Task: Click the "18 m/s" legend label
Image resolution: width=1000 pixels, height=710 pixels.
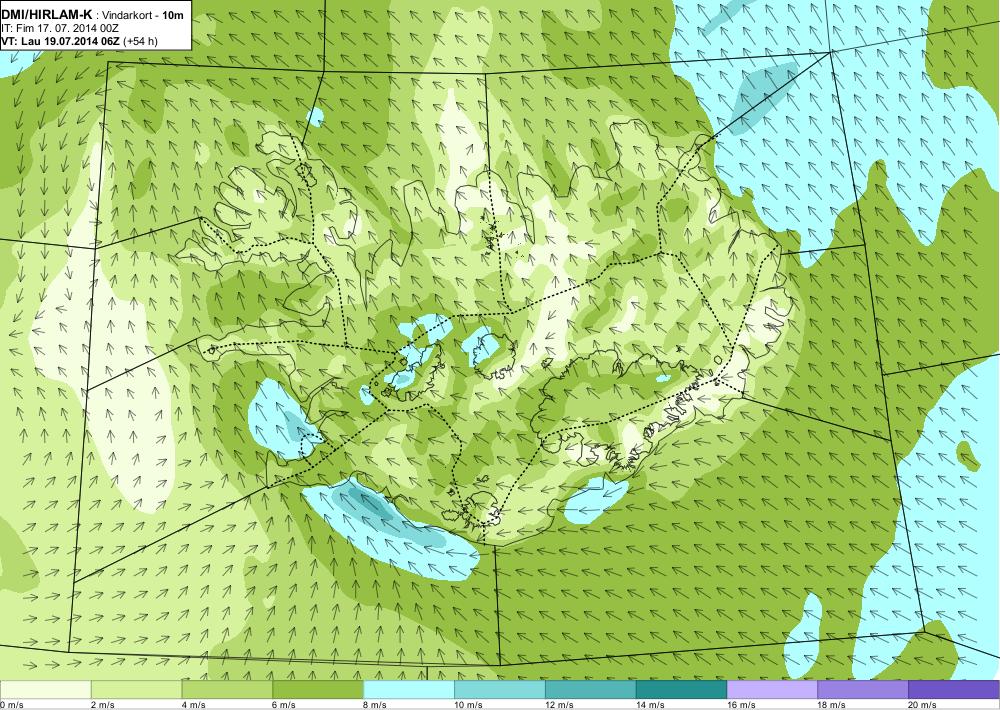Action: tap(832, 705)
